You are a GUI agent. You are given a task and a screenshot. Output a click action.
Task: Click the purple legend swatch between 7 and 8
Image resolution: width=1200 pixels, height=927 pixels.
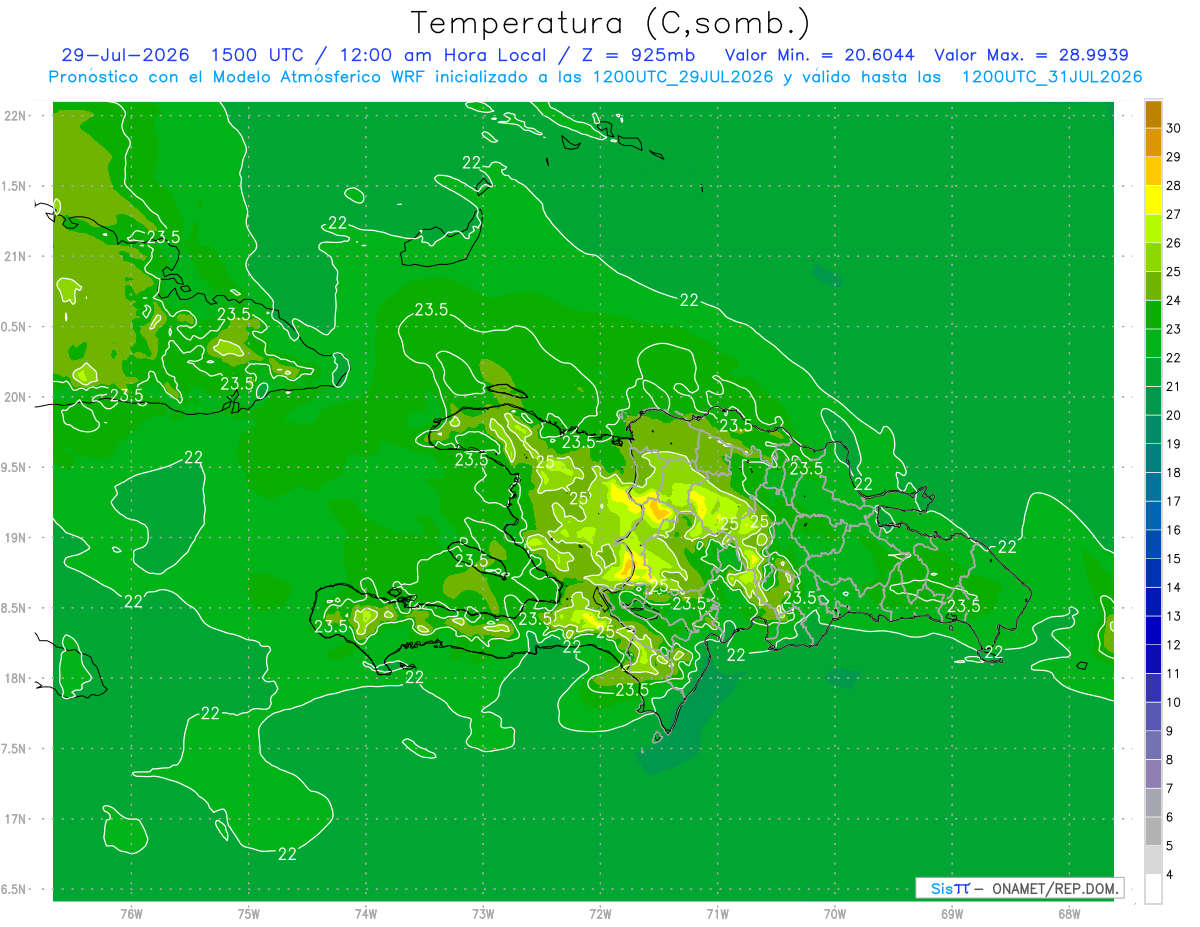[x=1153, y=774]
